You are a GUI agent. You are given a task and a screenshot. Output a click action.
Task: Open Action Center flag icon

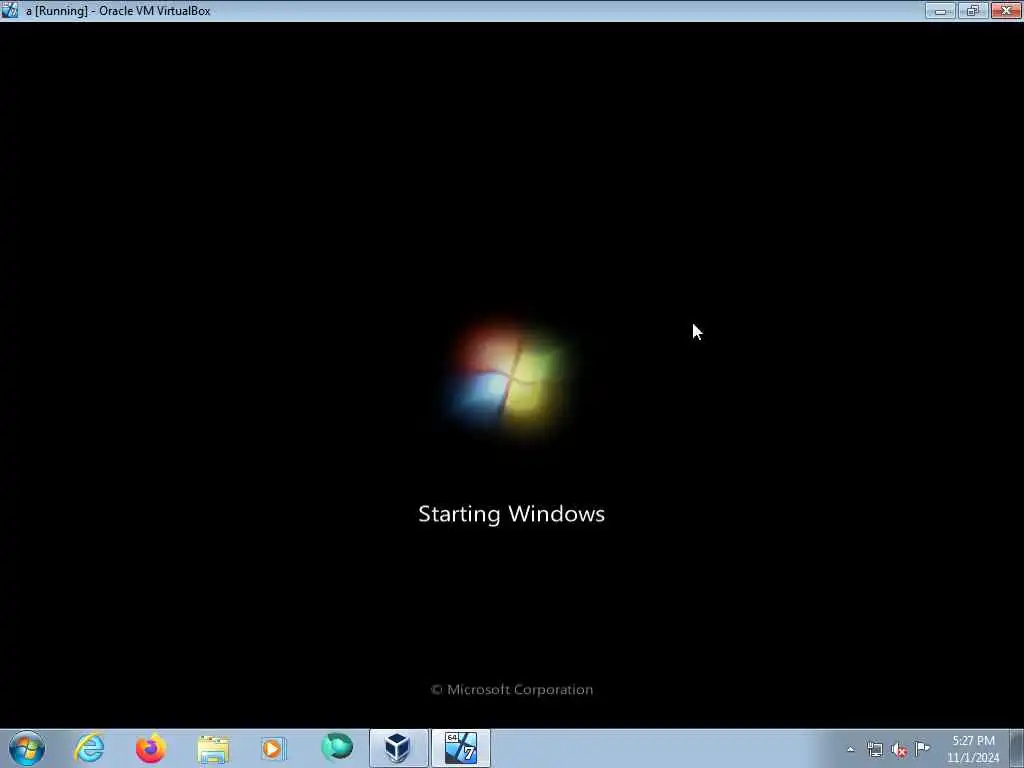[x=923, y=748]
